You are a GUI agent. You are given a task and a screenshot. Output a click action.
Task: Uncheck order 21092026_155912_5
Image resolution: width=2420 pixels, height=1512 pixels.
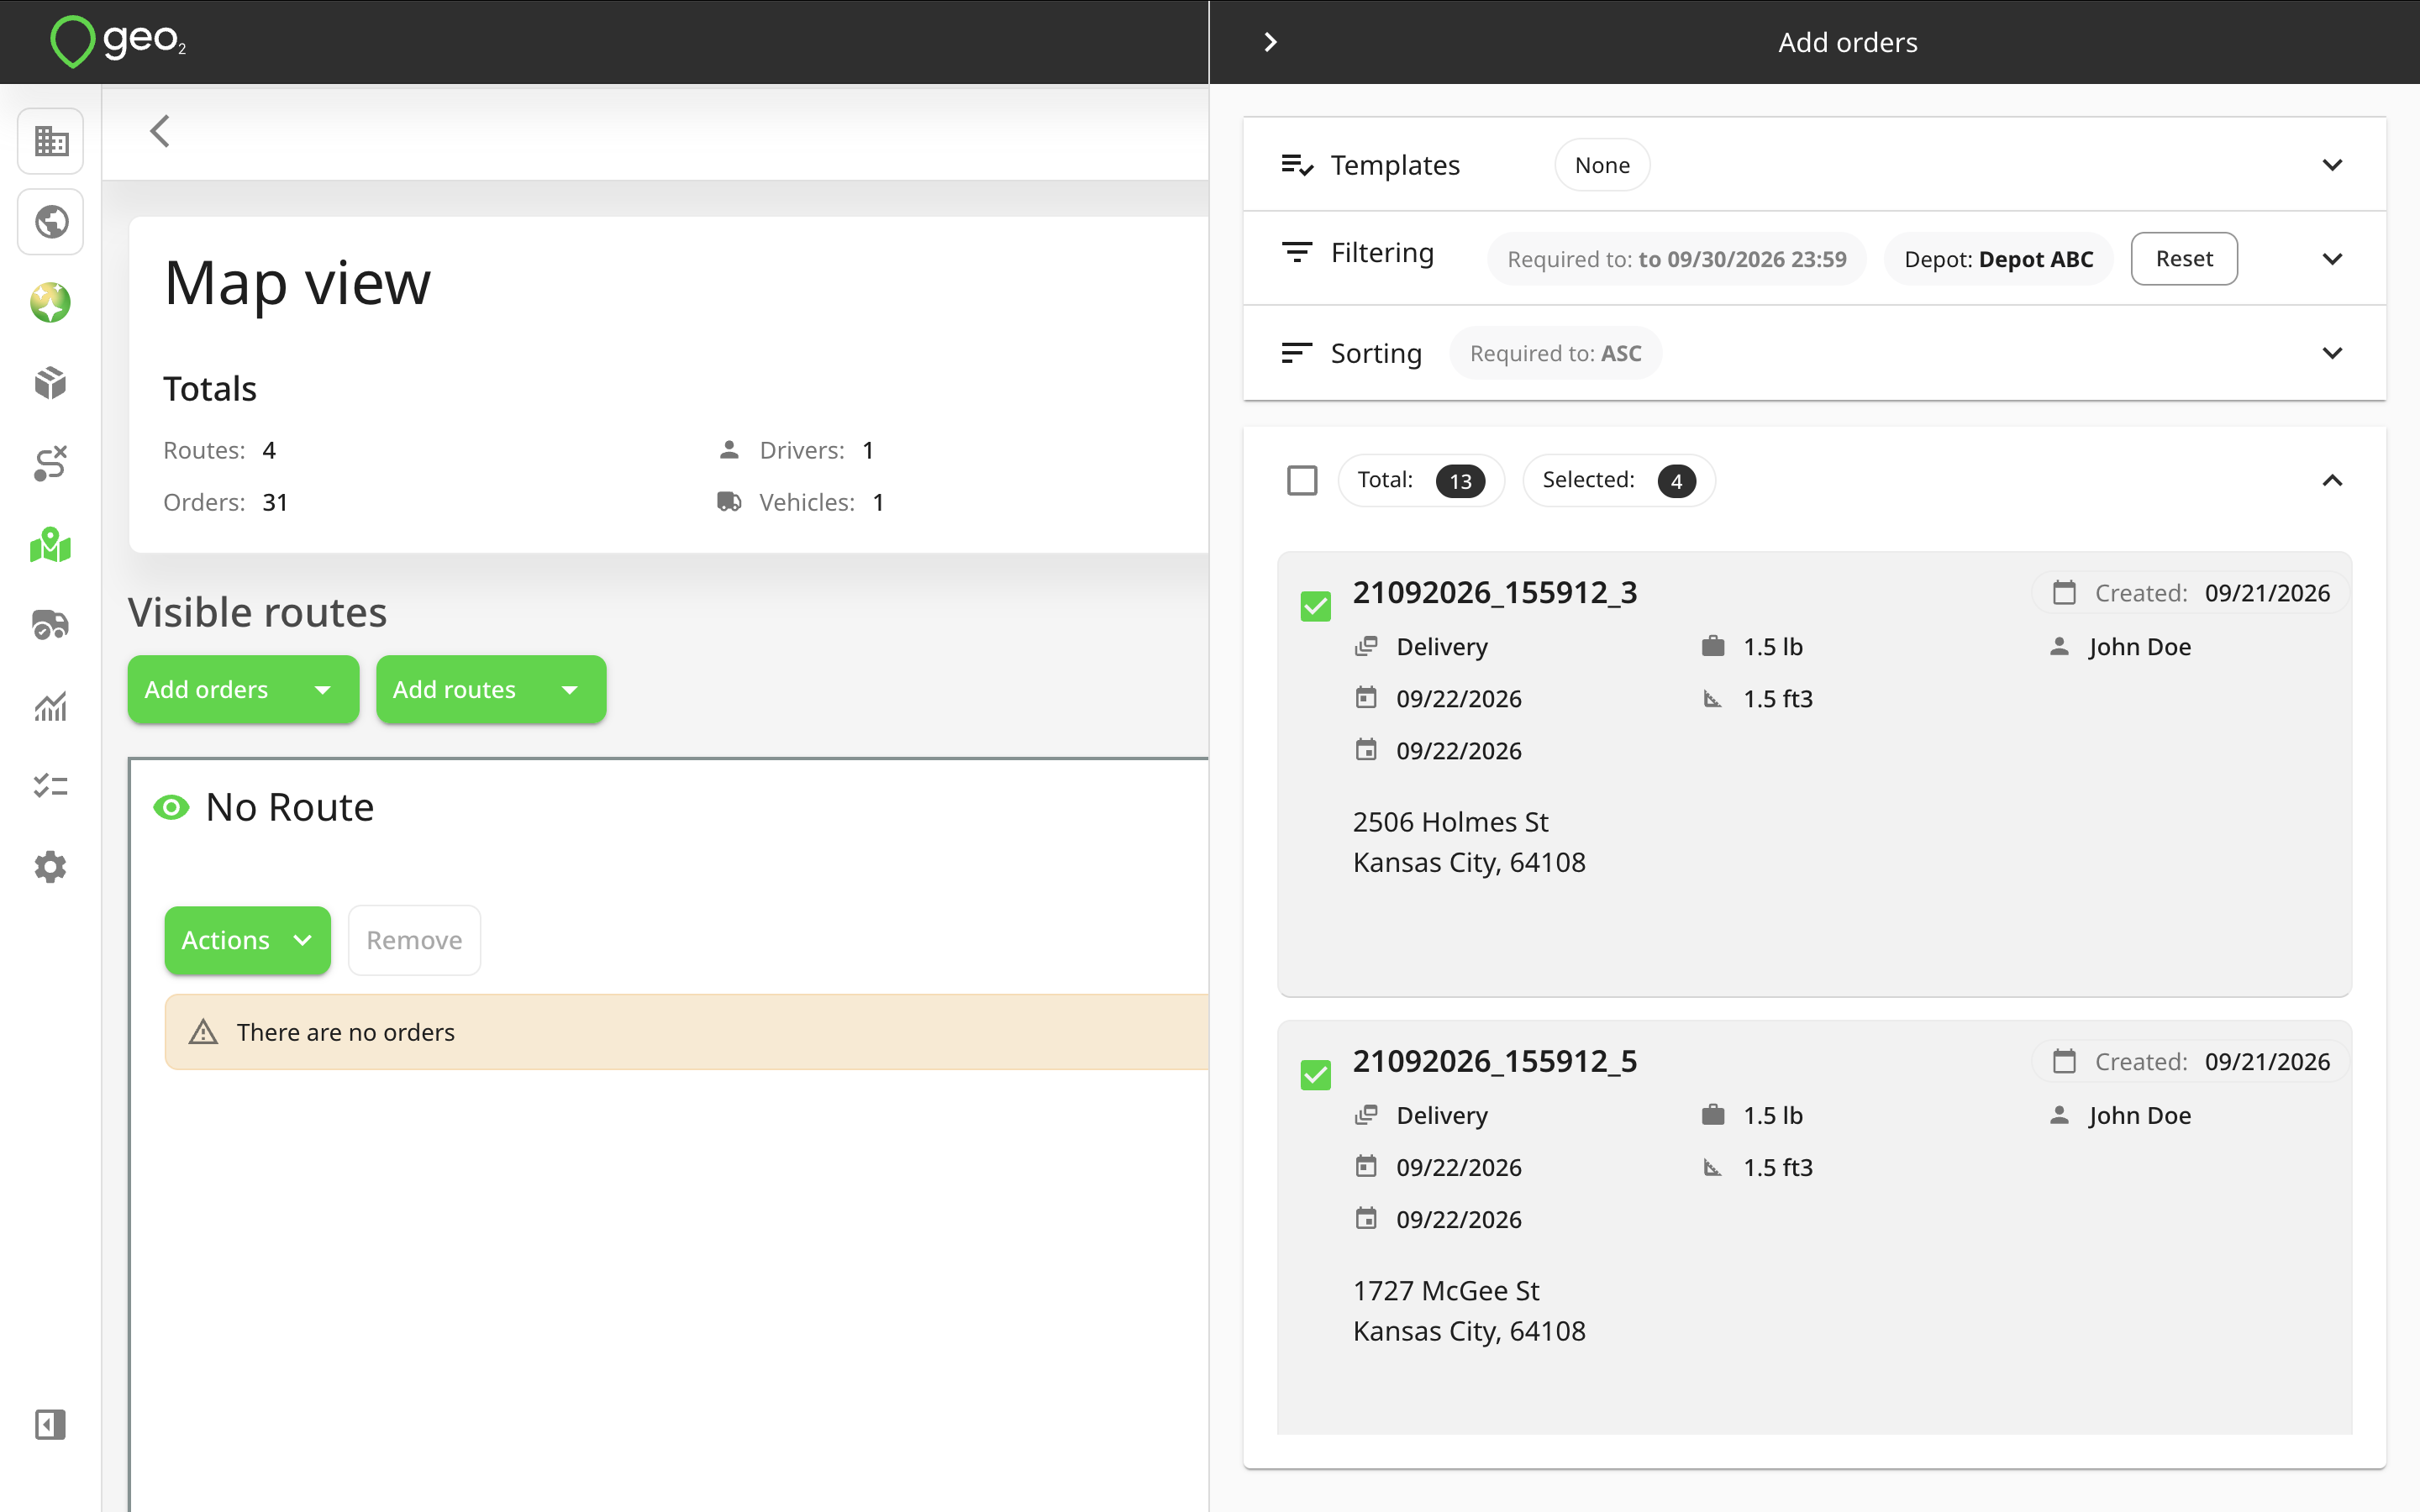pos(1316,1075)
